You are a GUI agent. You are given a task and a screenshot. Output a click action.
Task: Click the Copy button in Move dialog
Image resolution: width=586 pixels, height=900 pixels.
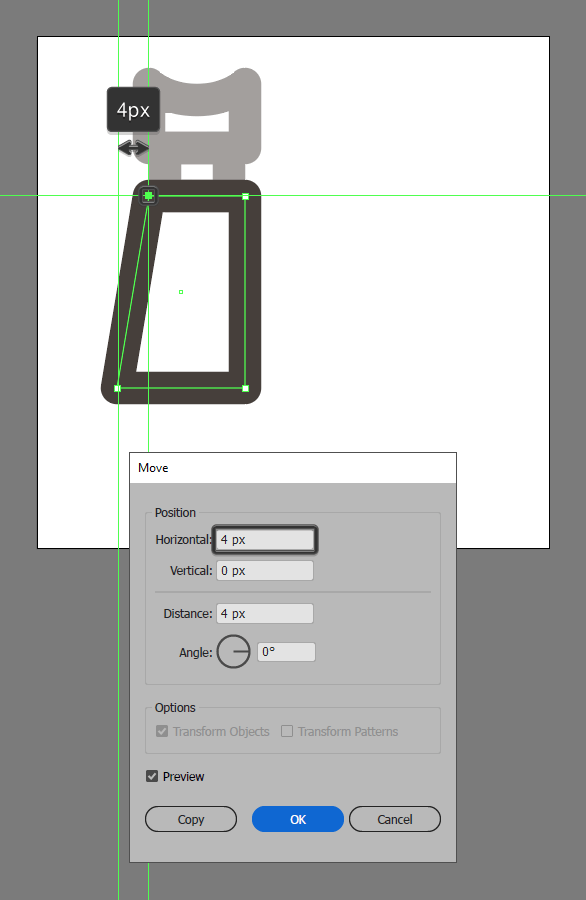pyautogui.click(x=191, y=819)
